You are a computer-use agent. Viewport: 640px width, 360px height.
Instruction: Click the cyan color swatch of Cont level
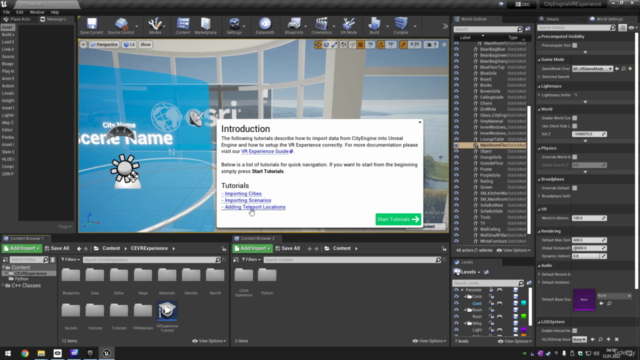(524, 303)
